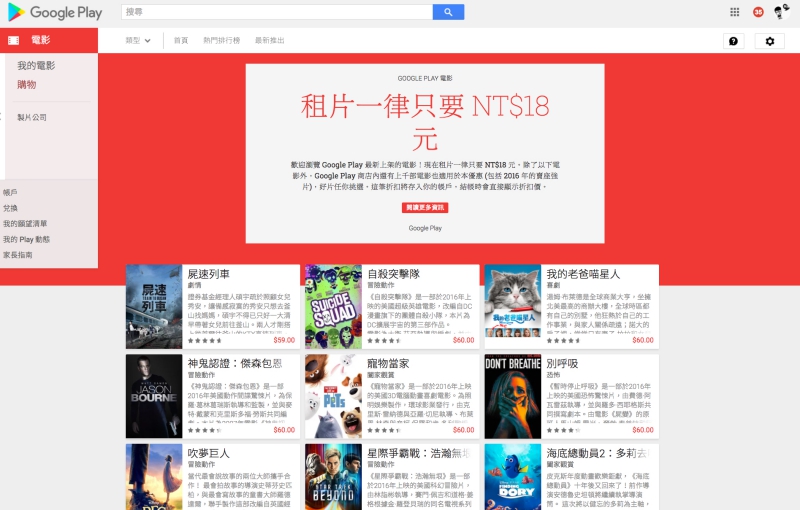Open the 帳戶 link
800x510 pixels.
click(10, 192)
